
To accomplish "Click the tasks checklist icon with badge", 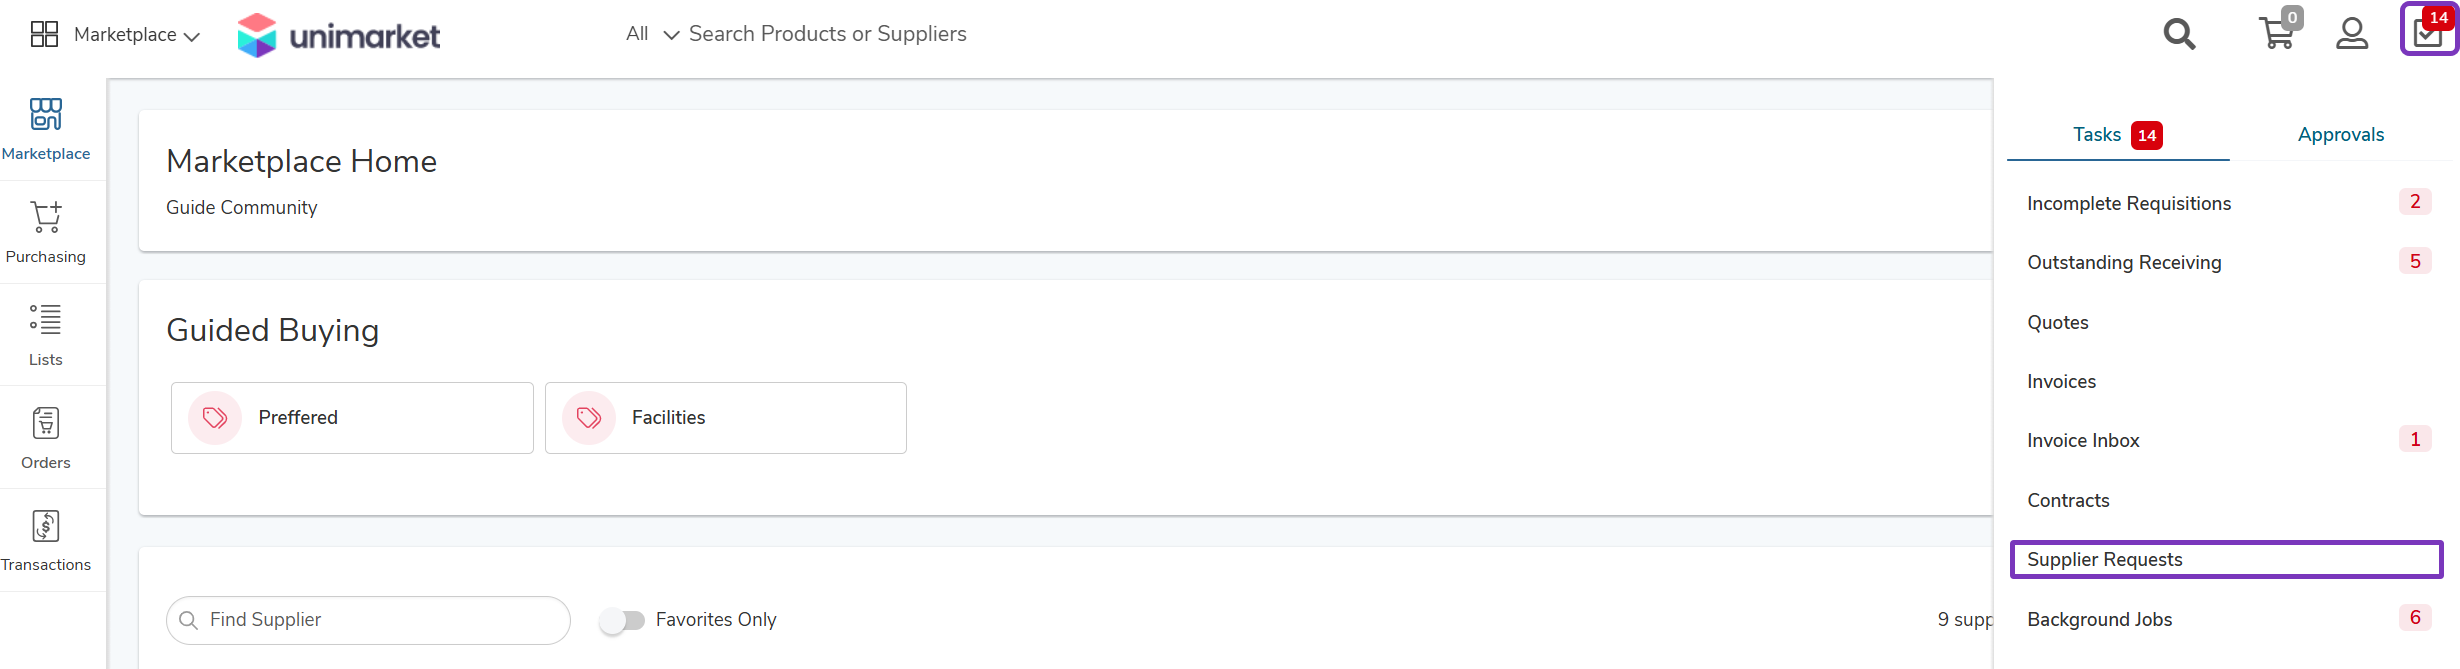I will (2429, 29).
